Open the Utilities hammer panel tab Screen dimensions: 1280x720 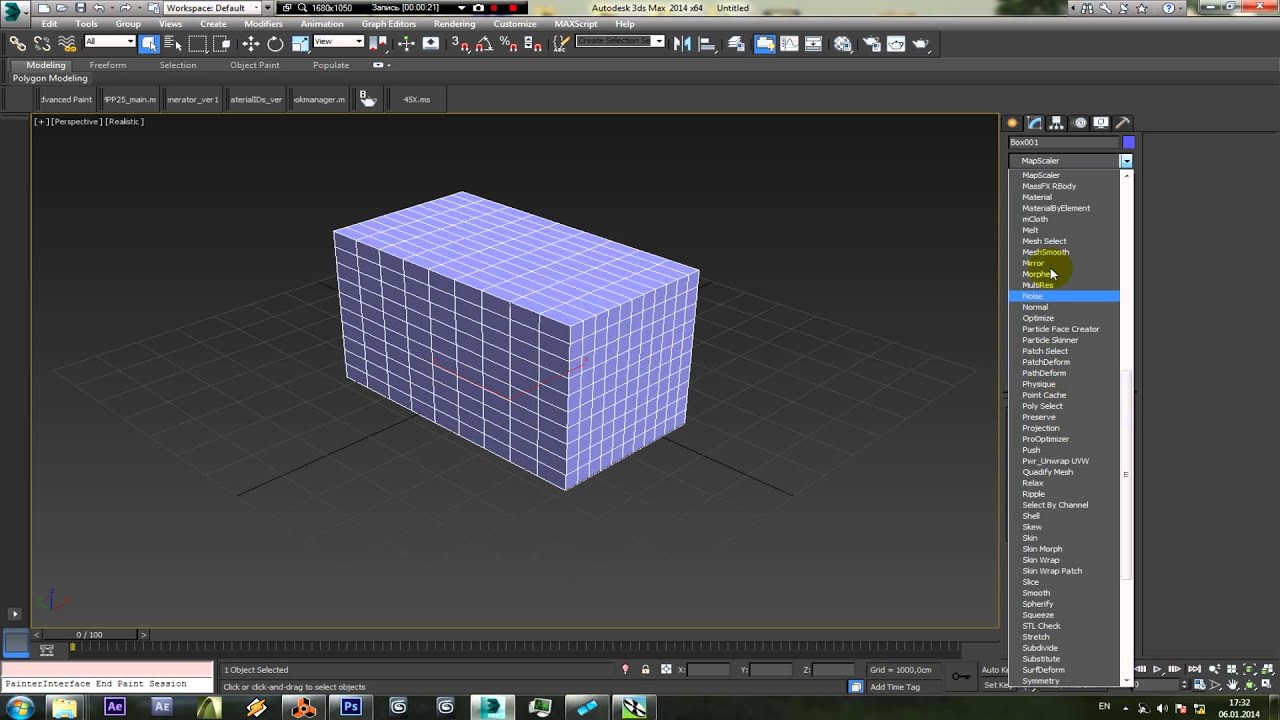coord(1123,123)
